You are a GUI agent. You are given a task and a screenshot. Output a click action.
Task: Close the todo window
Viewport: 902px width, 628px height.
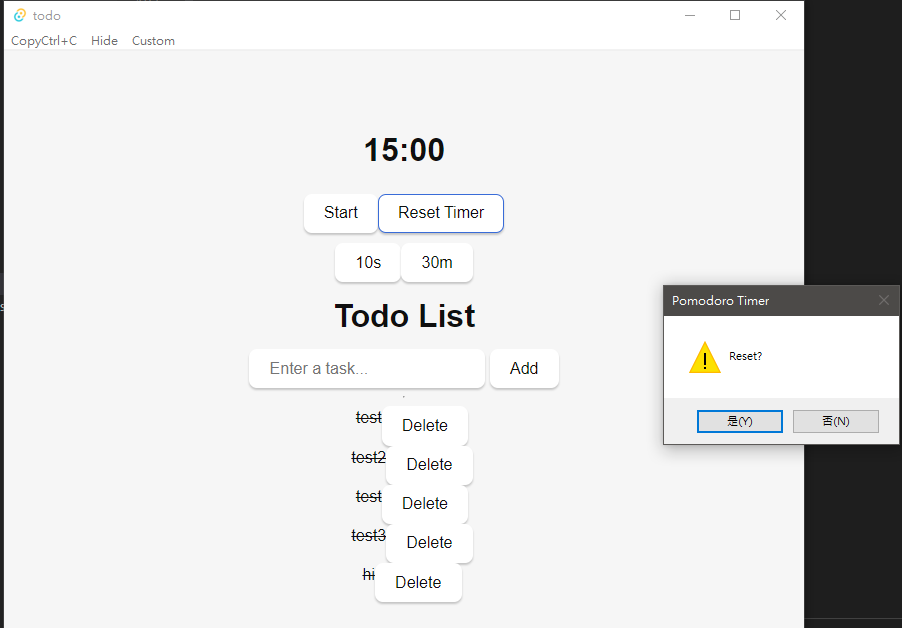780,16
